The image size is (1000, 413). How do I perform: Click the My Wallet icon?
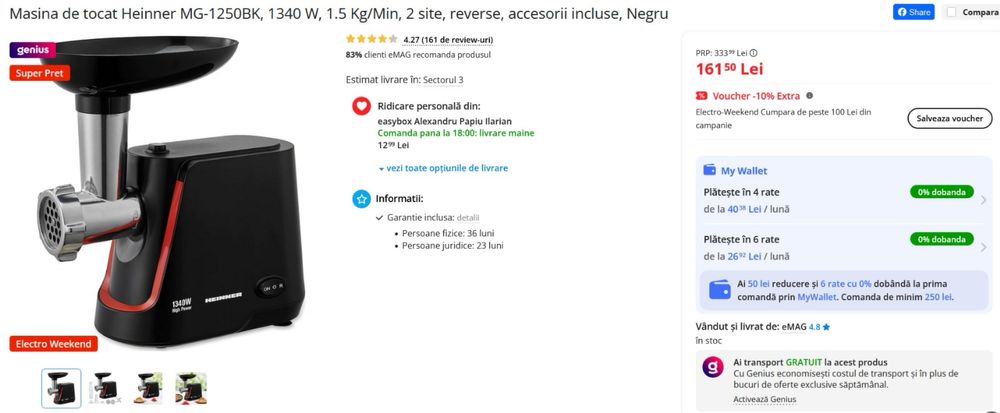coord(710,170)
